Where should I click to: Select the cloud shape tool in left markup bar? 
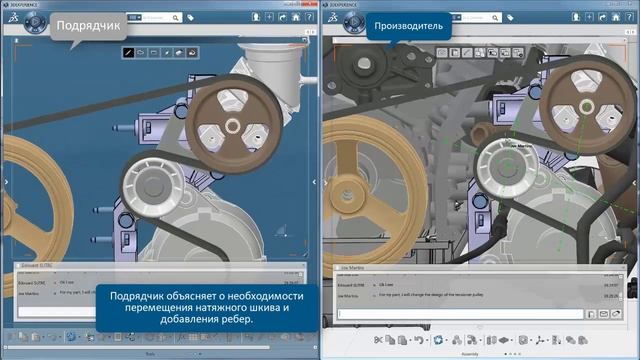pos(141,53)
